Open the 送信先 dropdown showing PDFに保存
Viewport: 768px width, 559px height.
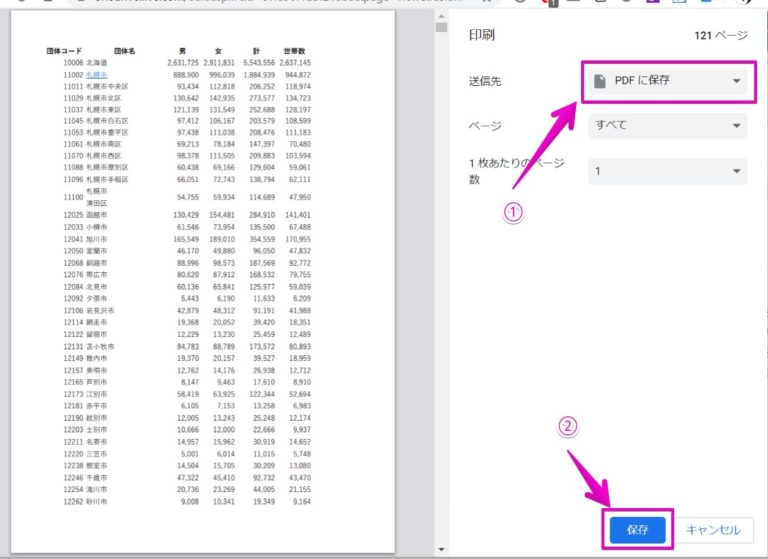click(667, 81)
